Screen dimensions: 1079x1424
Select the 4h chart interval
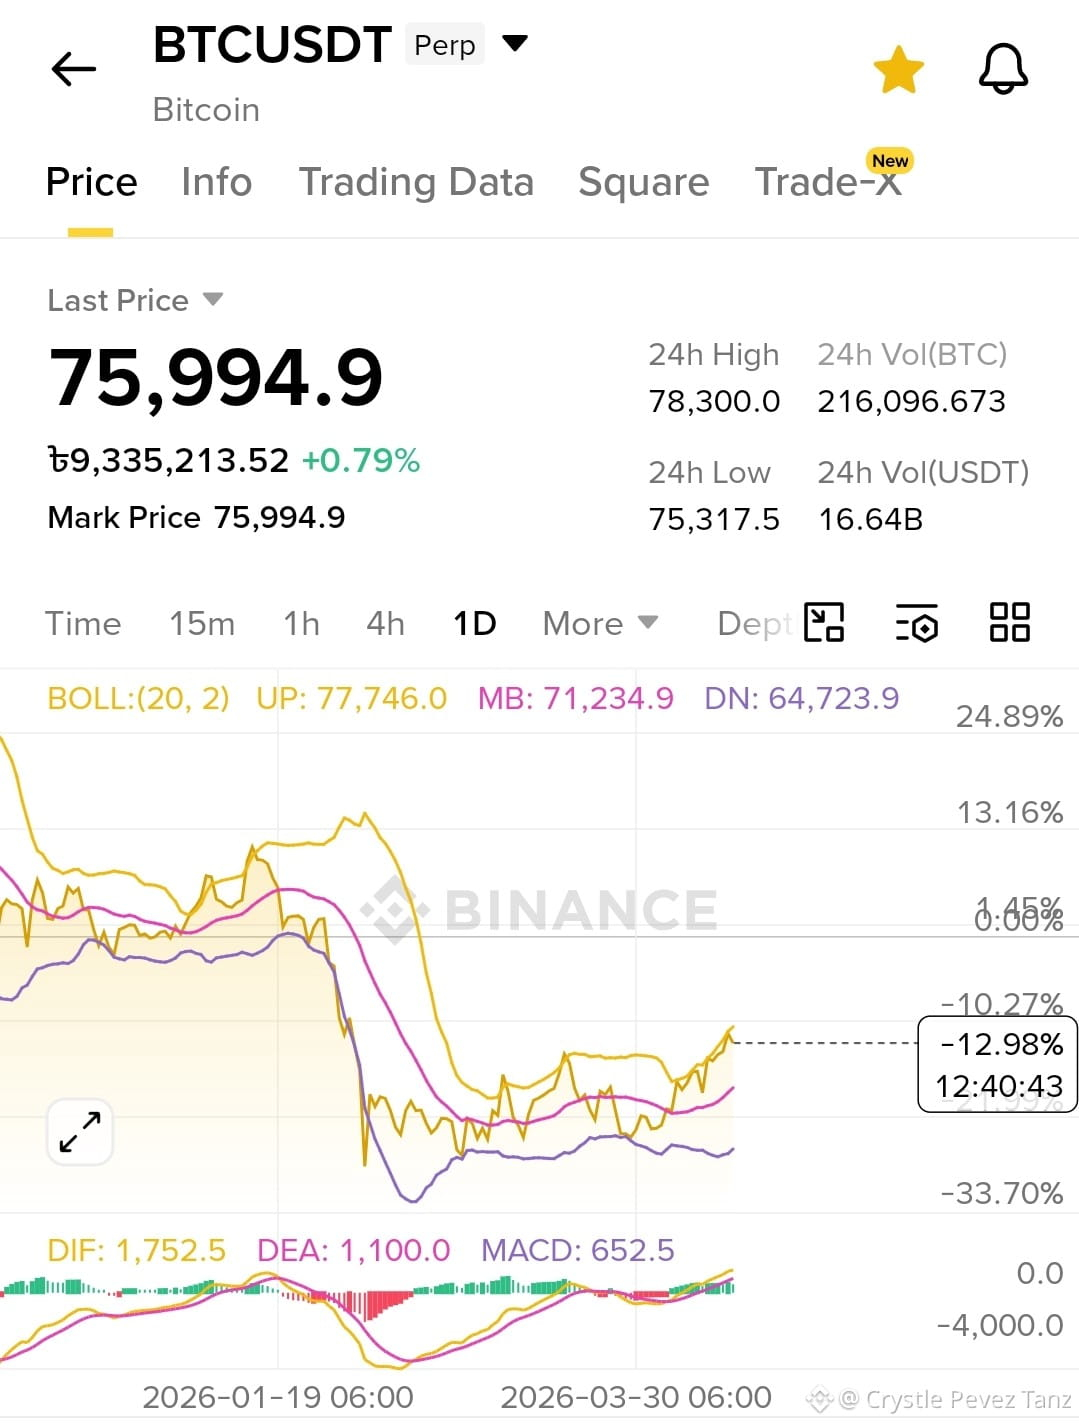[385, 623]
